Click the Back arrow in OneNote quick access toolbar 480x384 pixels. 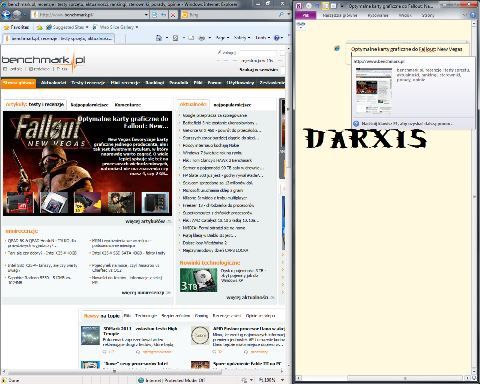coord(309,6)
